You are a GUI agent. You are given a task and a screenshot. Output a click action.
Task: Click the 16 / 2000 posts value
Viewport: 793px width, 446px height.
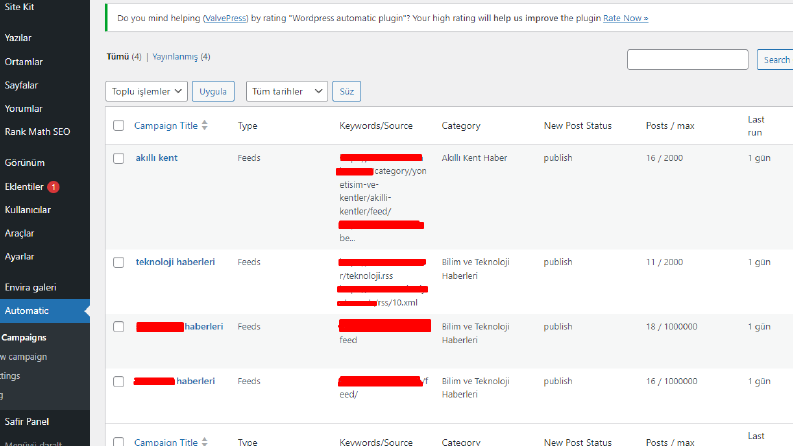click(665, 158)
